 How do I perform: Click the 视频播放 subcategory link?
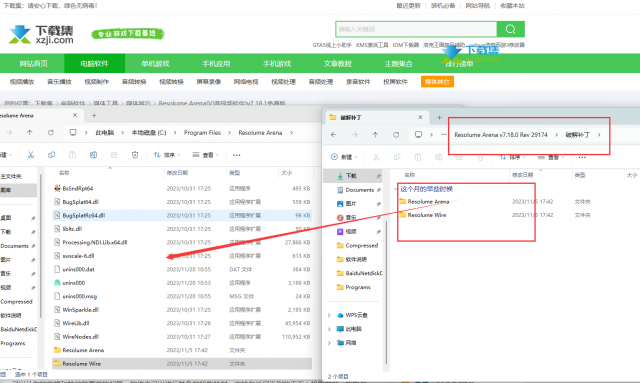22,82
